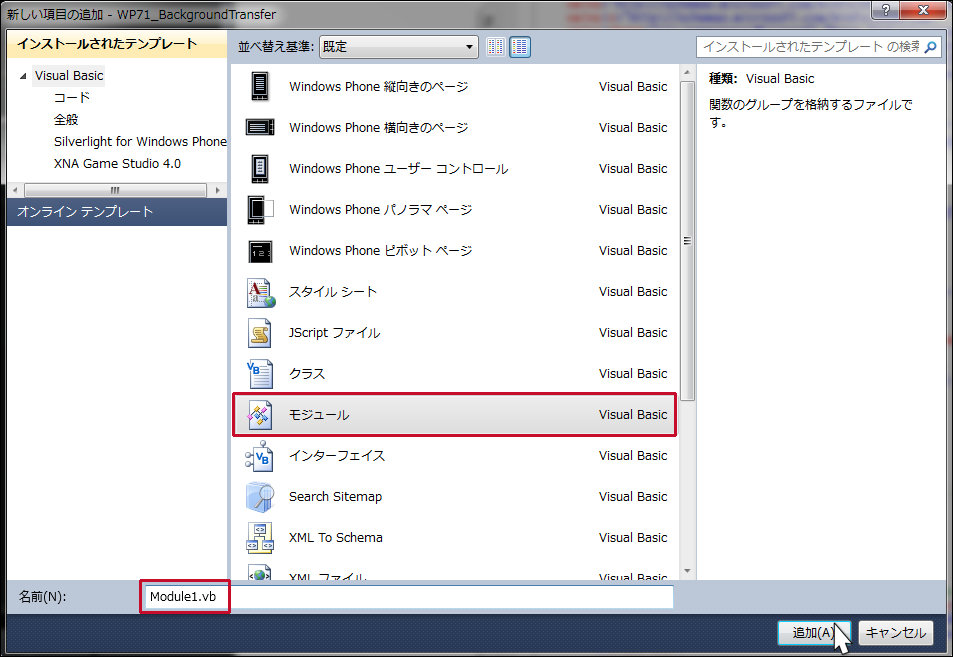Click the template list scroll down arrow
Screen dimensions: 953x657
point(687,571)
